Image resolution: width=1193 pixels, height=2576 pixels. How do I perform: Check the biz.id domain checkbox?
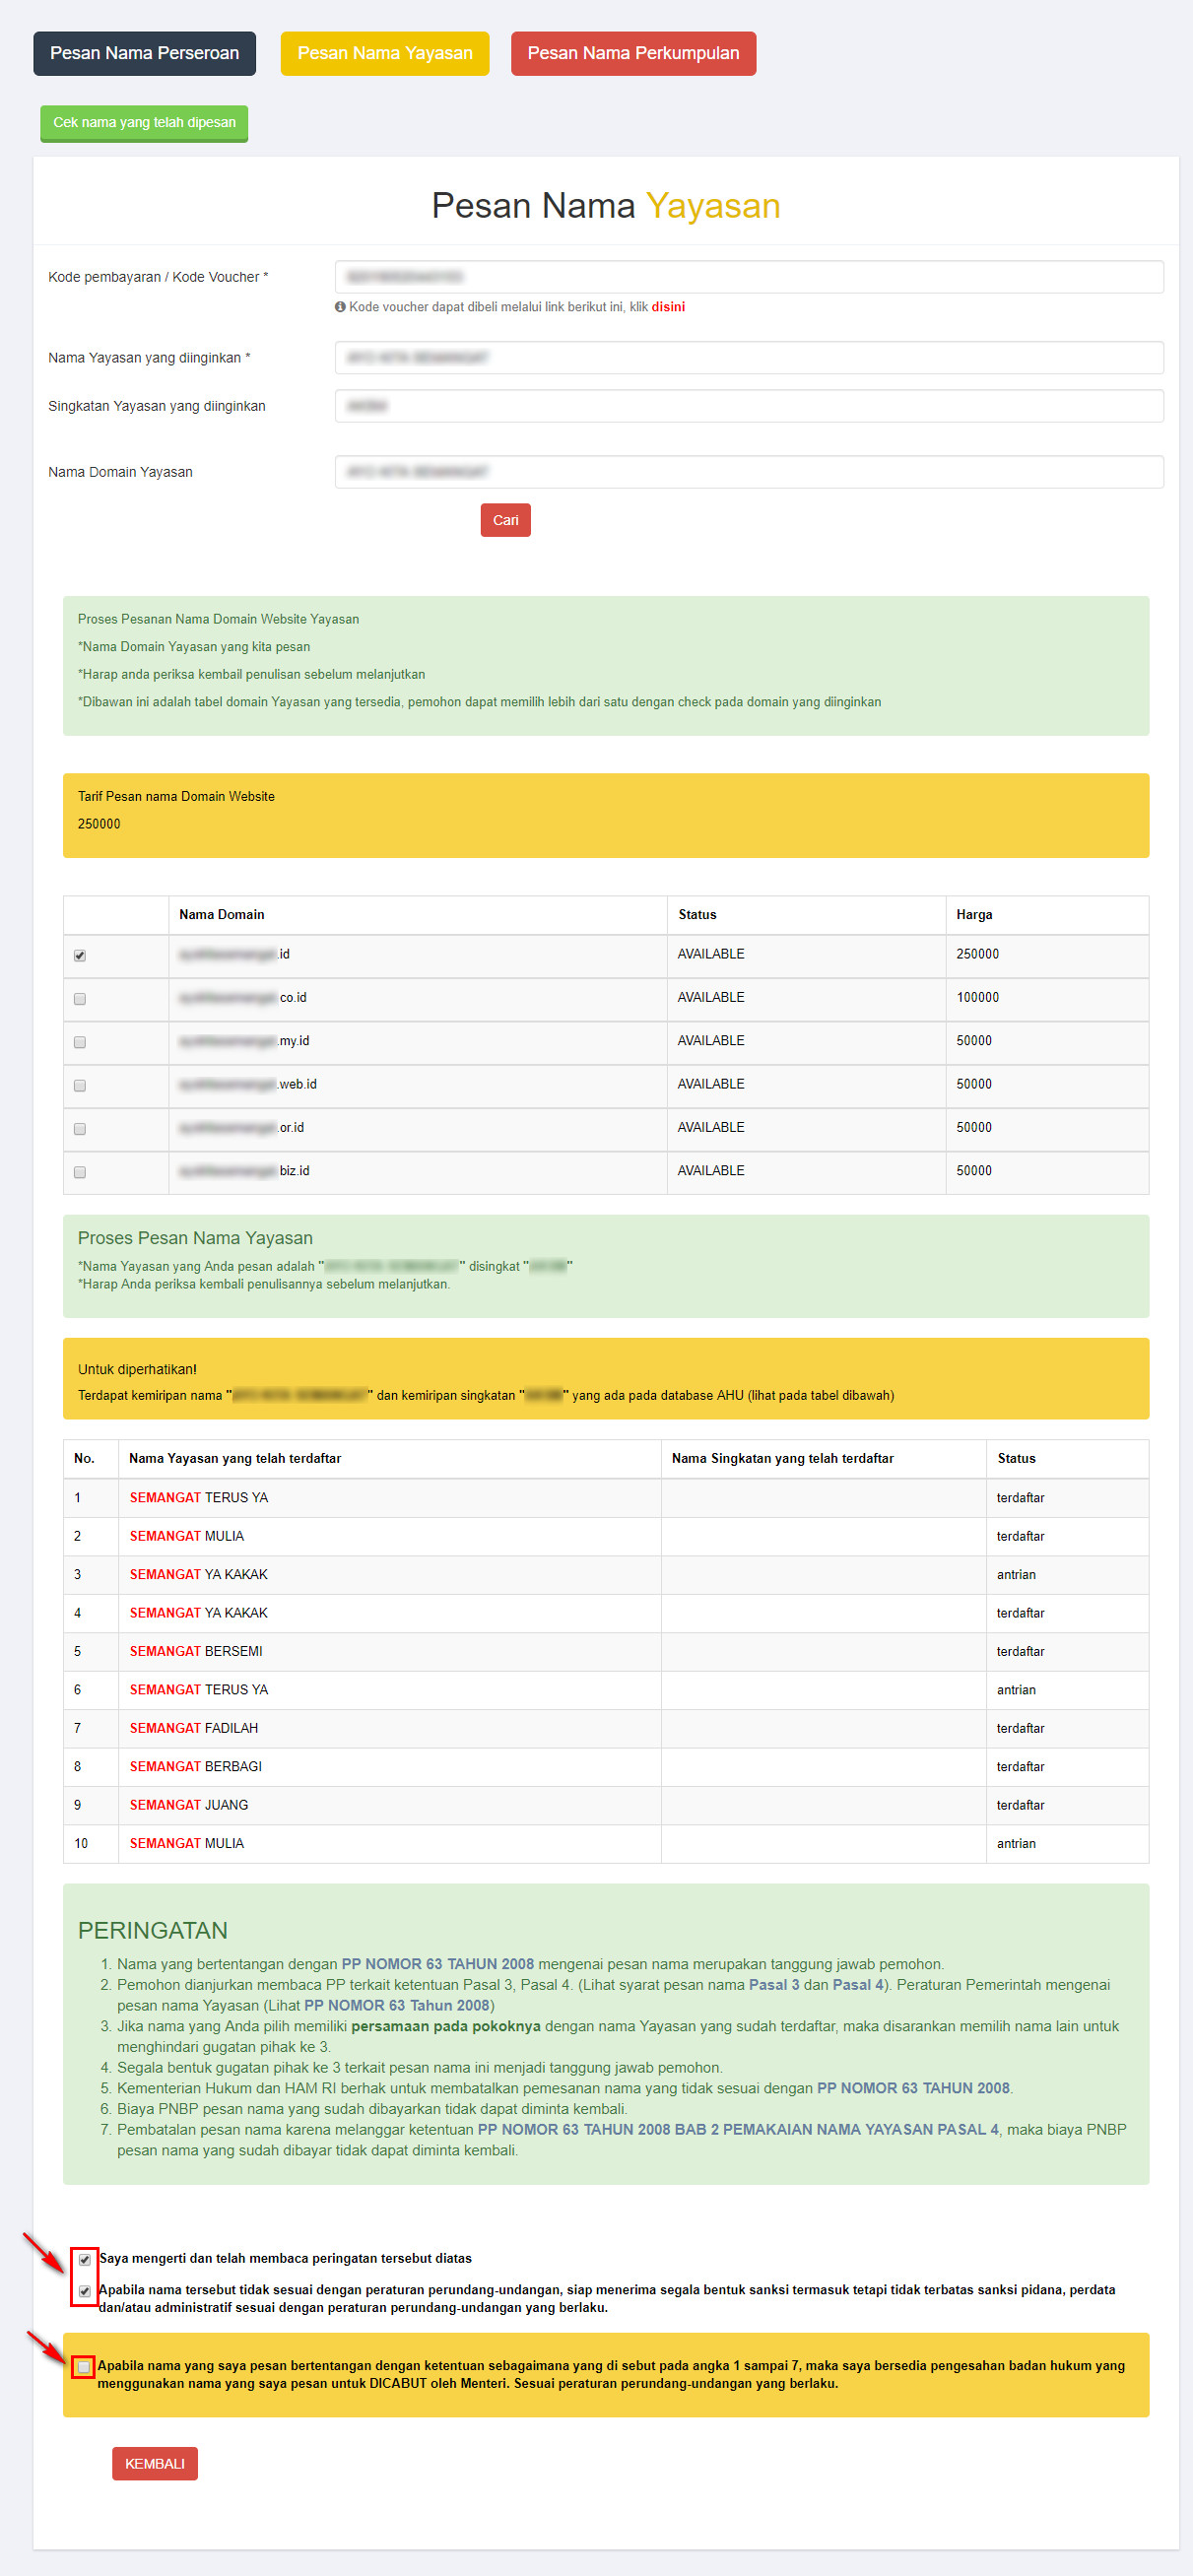(80, 1171)
